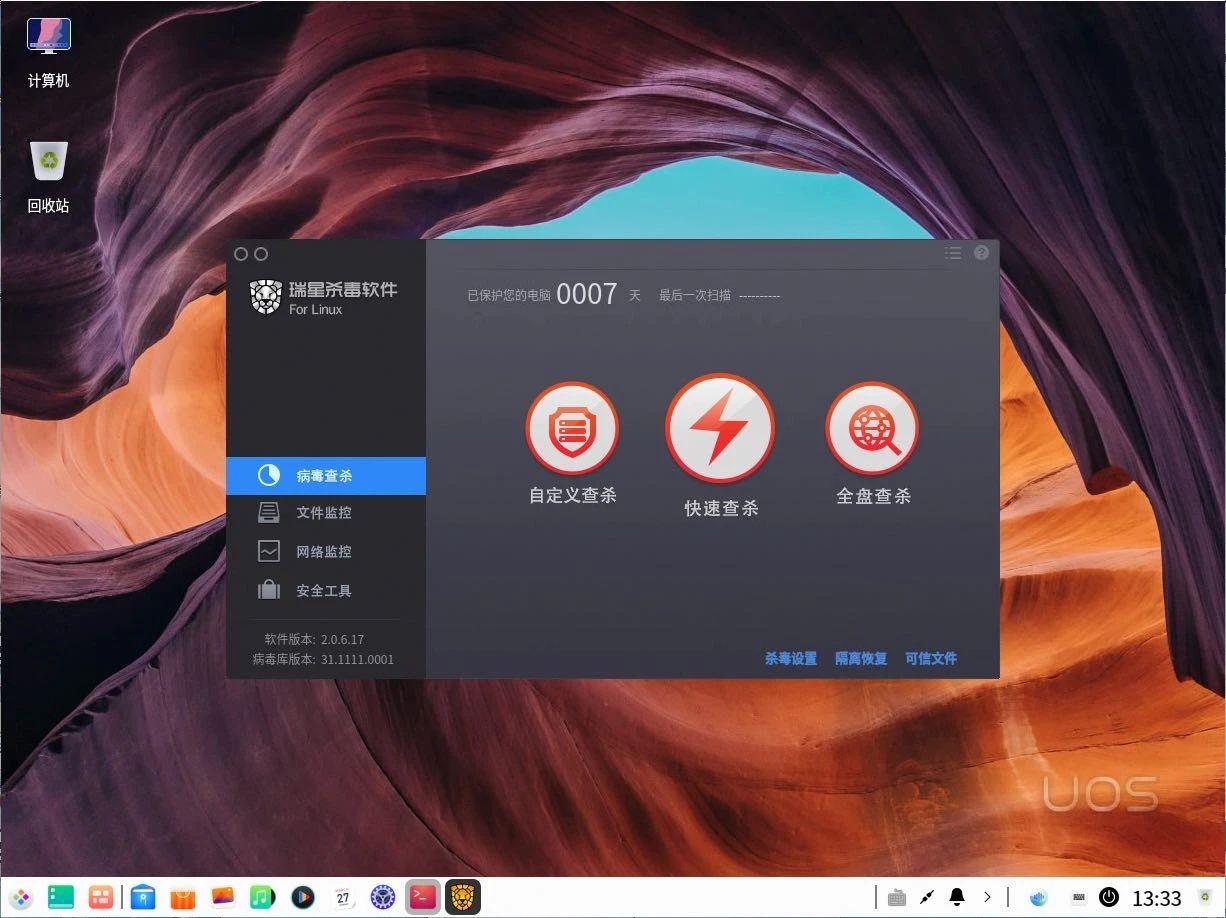The width and height of the screenshot is (1226, 918).
Task: Click the terminal icon in the dock
Action: click(424, 897)
